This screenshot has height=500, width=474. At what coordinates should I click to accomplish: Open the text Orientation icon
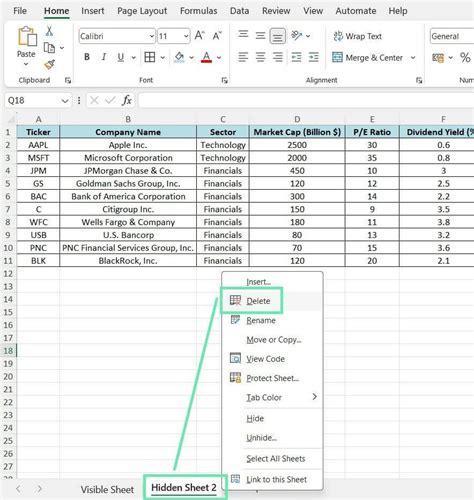click(296, 35)
